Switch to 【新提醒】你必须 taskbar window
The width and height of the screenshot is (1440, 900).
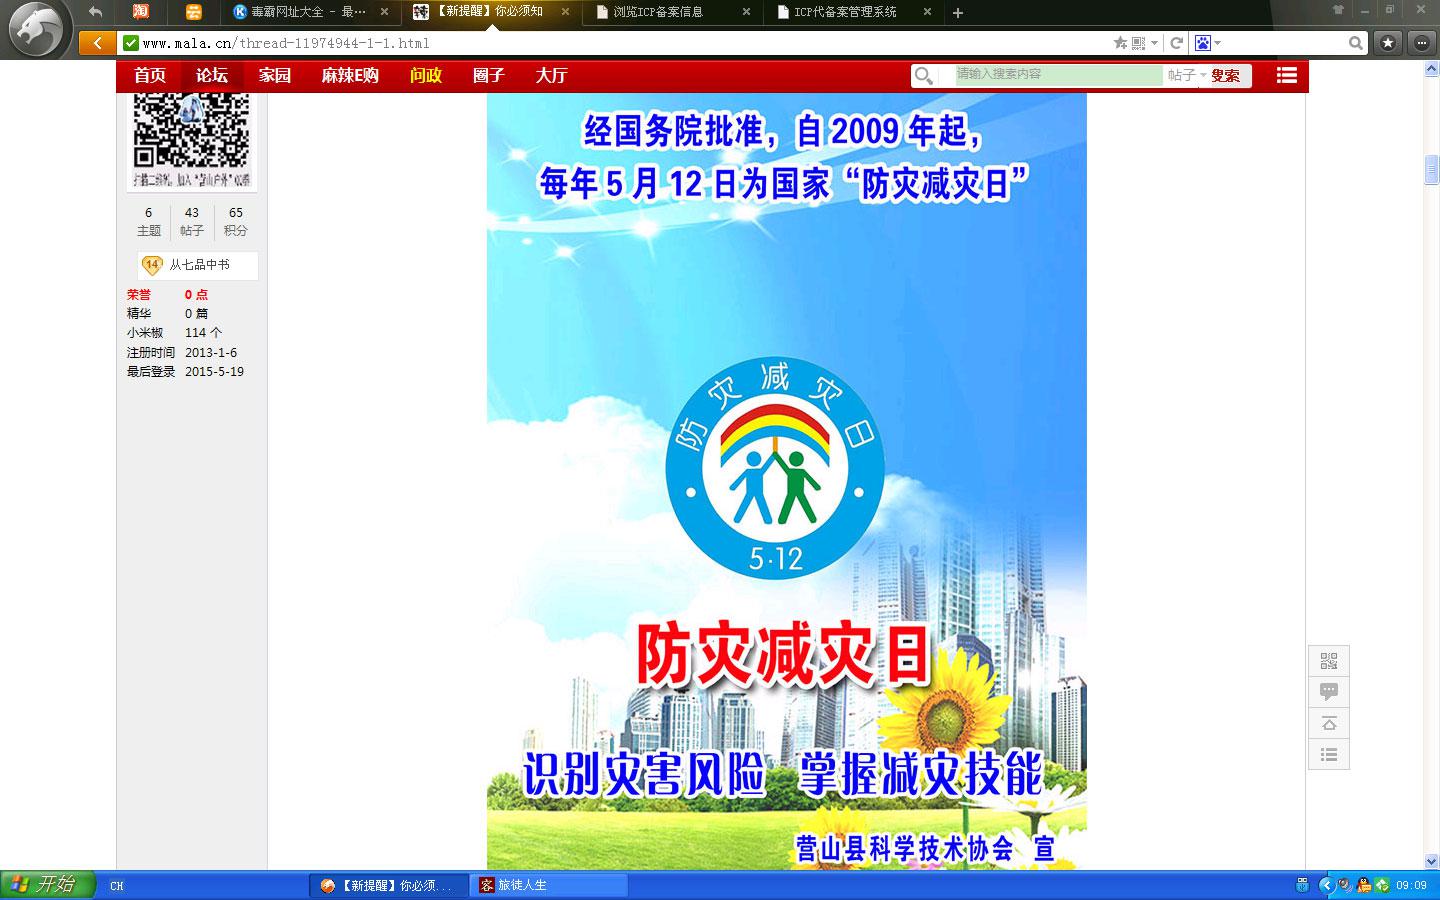point(387,885)
